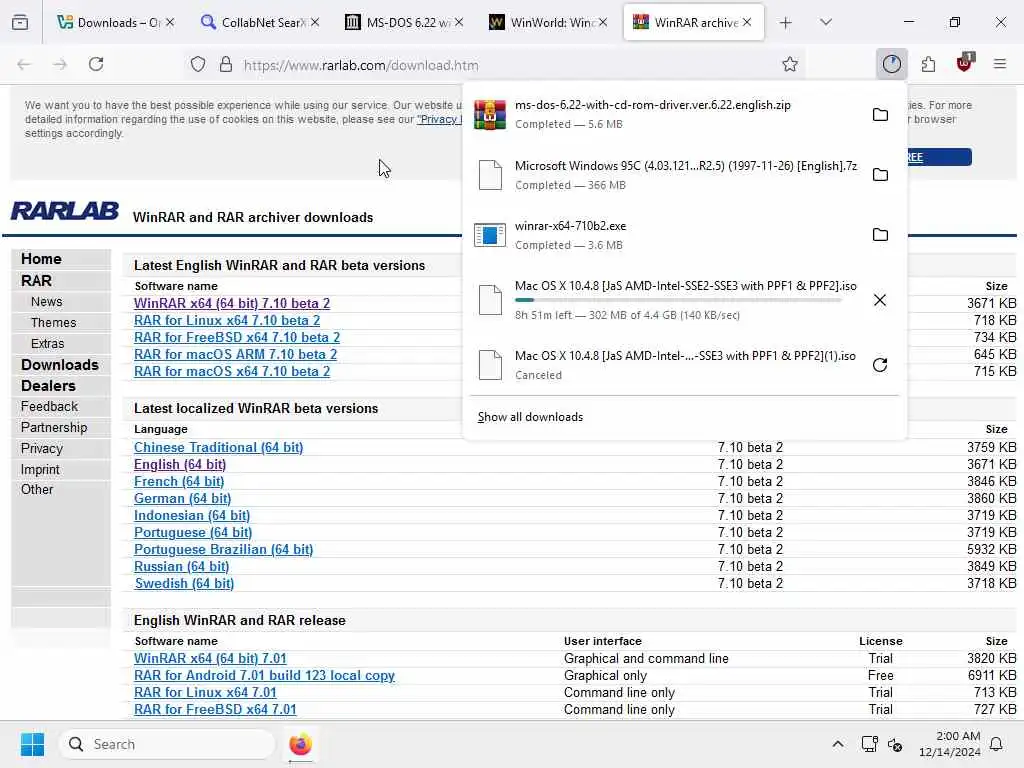
Task: Click the taskbar clock showing 2:00 AM
Action: (x=950, y=744)
